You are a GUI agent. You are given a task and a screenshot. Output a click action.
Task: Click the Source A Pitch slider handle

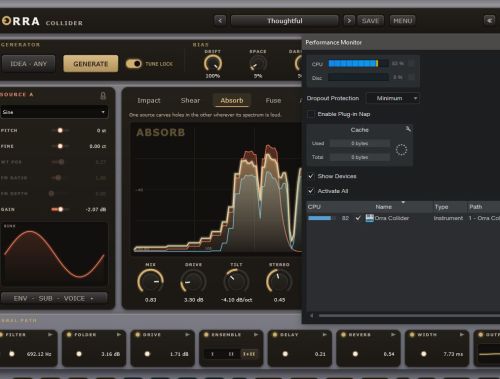(60, 130)
